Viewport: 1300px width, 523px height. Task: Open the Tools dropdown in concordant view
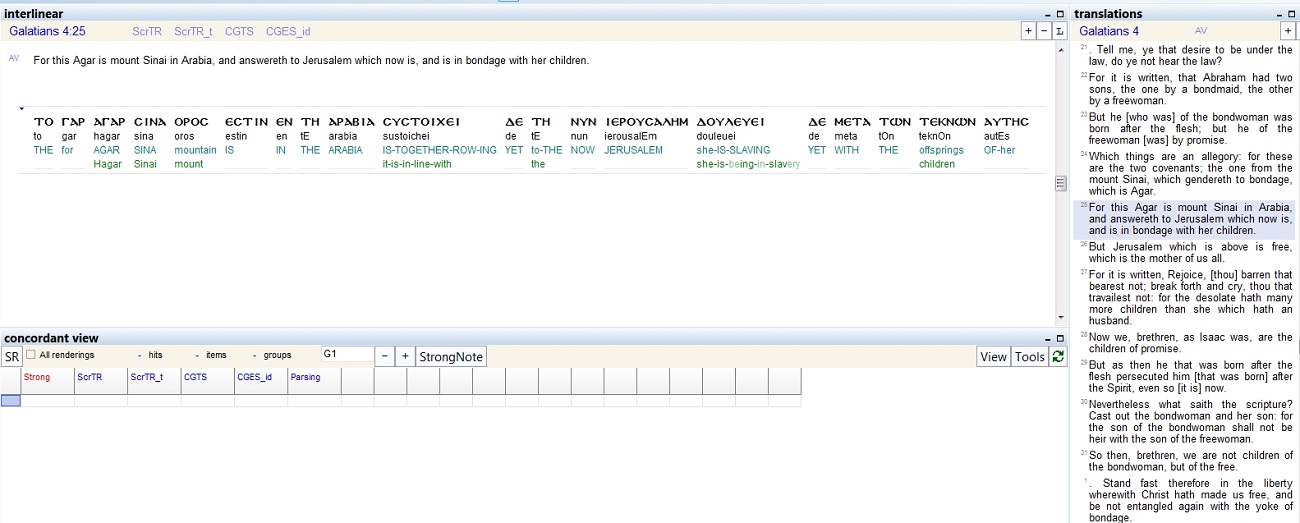(1029, 357)
